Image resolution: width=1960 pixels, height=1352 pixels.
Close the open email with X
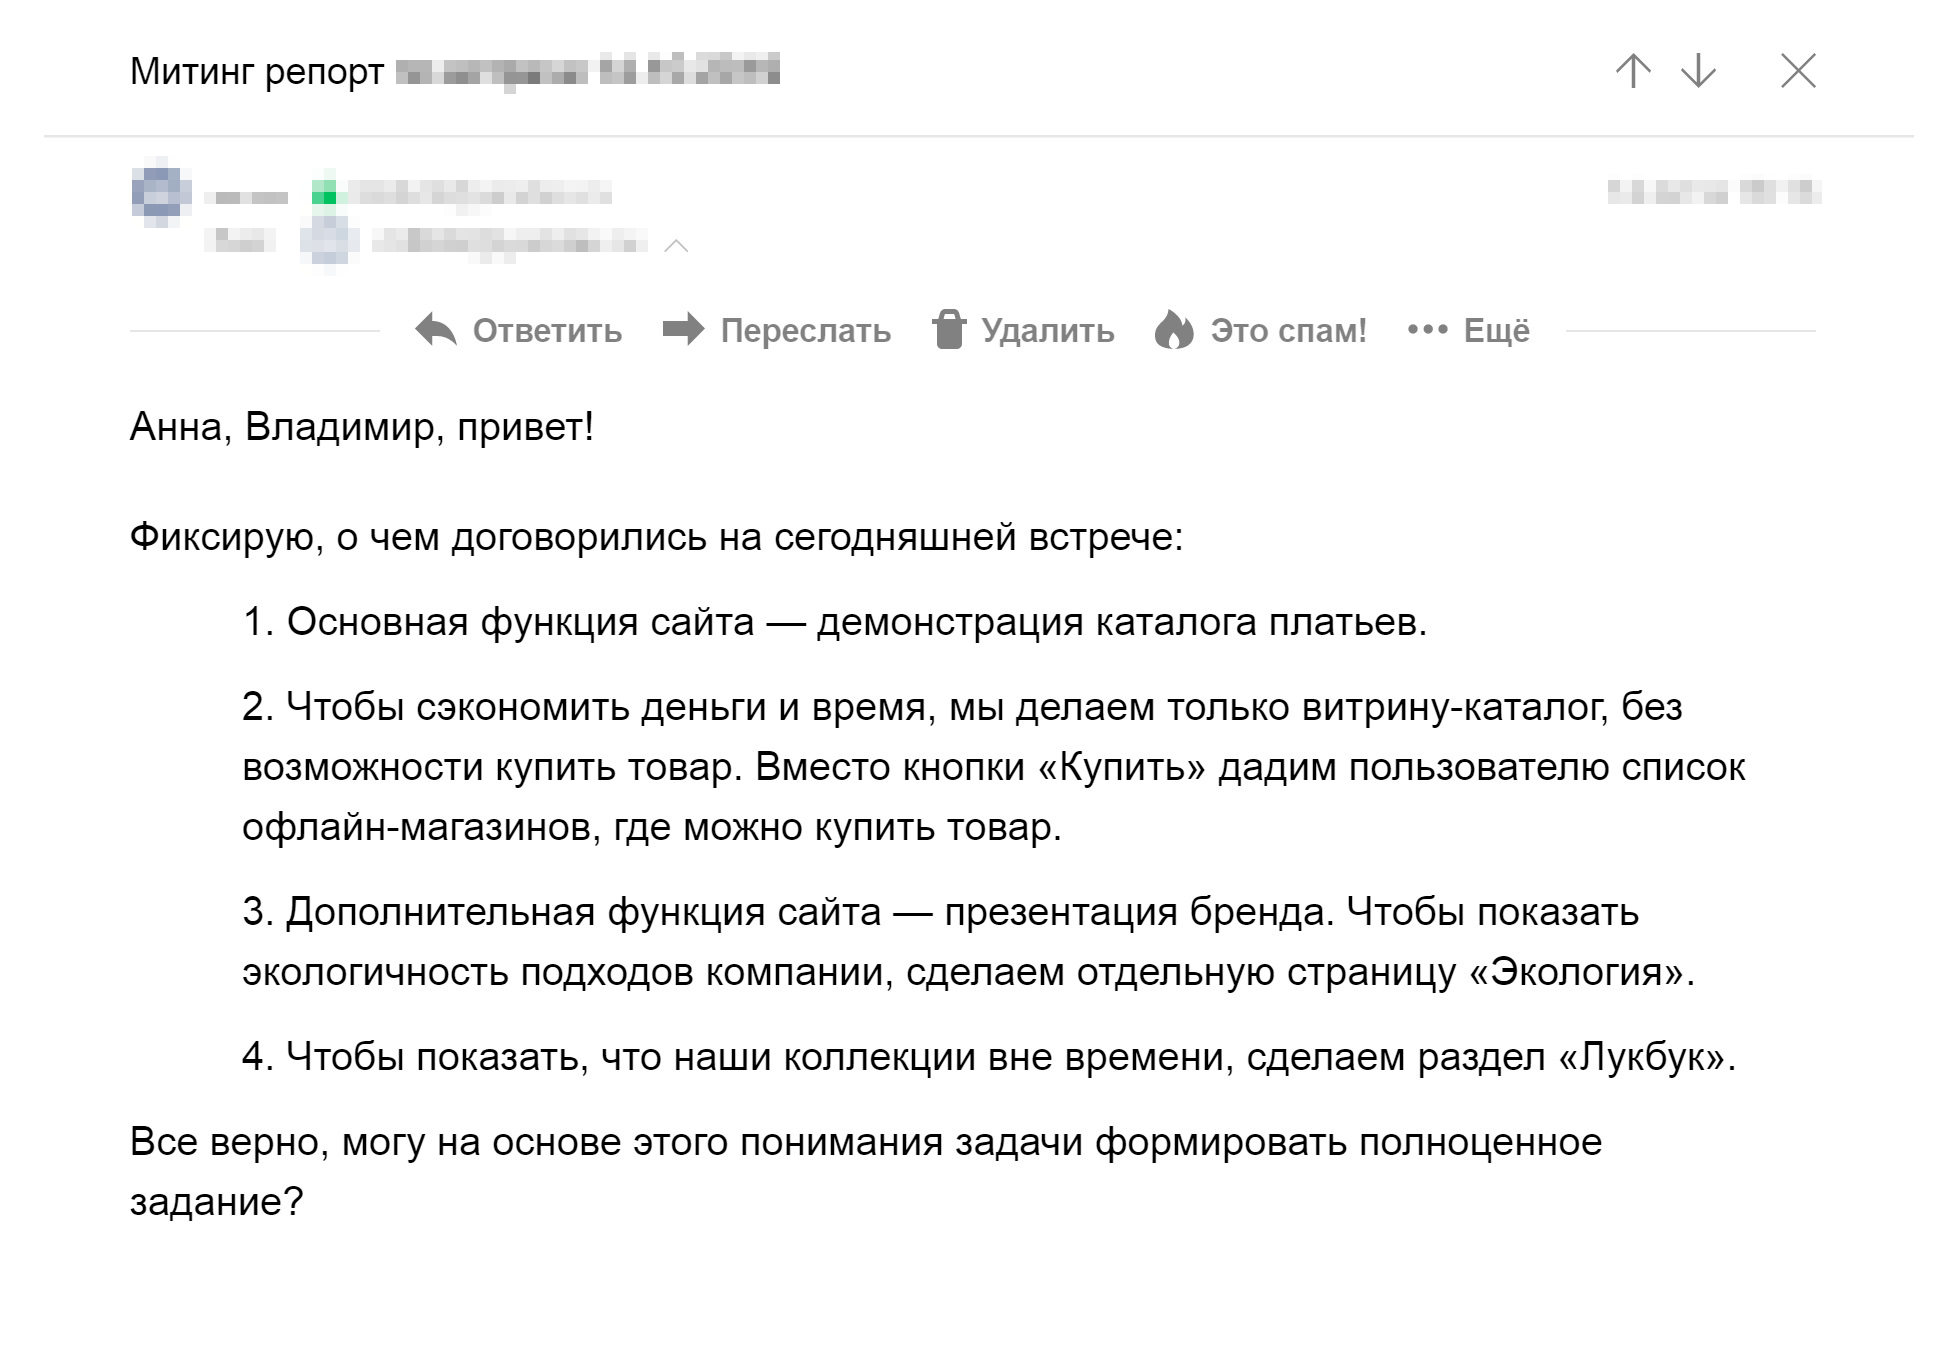click(x=1798, y=71)
